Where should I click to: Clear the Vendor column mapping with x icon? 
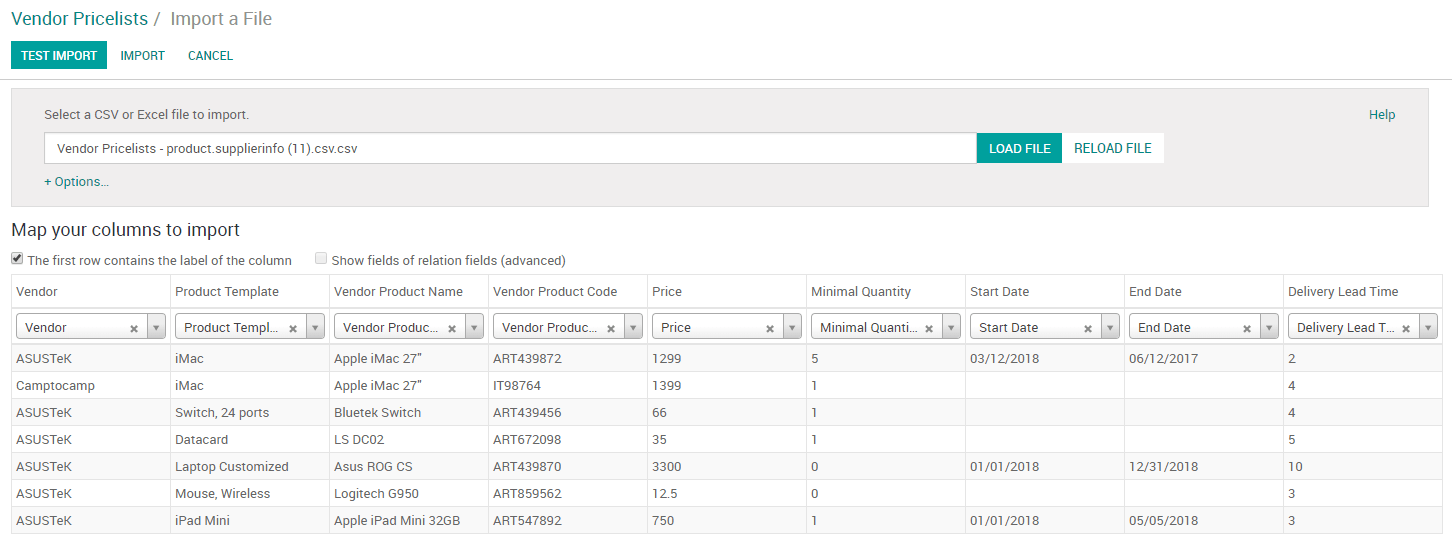[134, 328]
